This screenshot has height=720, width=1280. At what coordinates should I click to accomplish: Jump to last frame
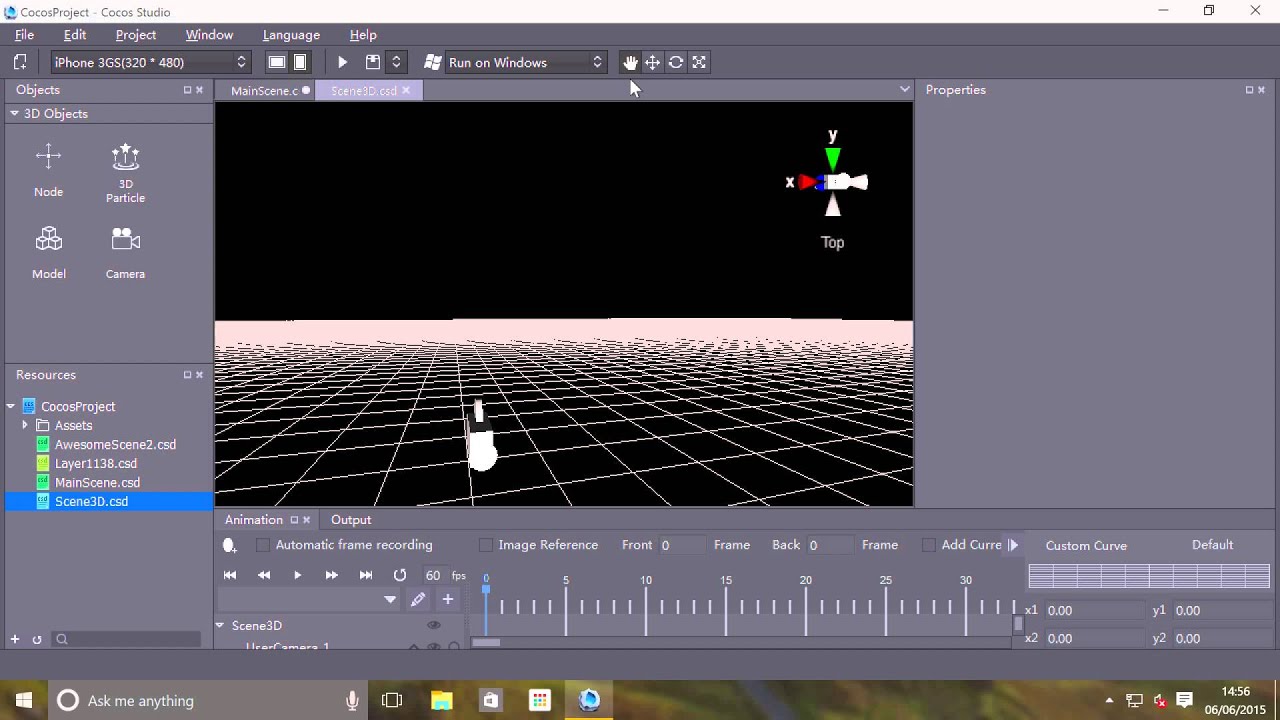tap(366, 575)
